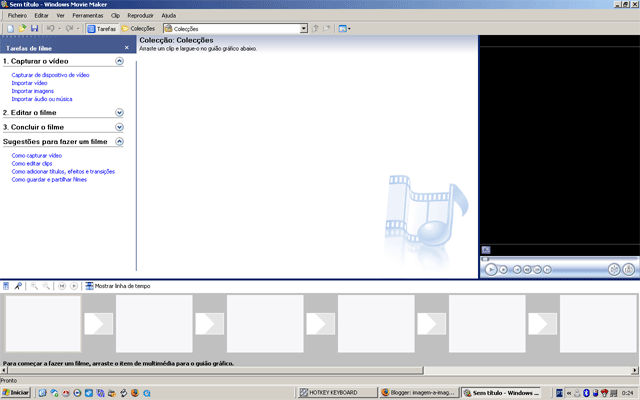Click the storyboard horizontal scrollbar

click(215, 370)
